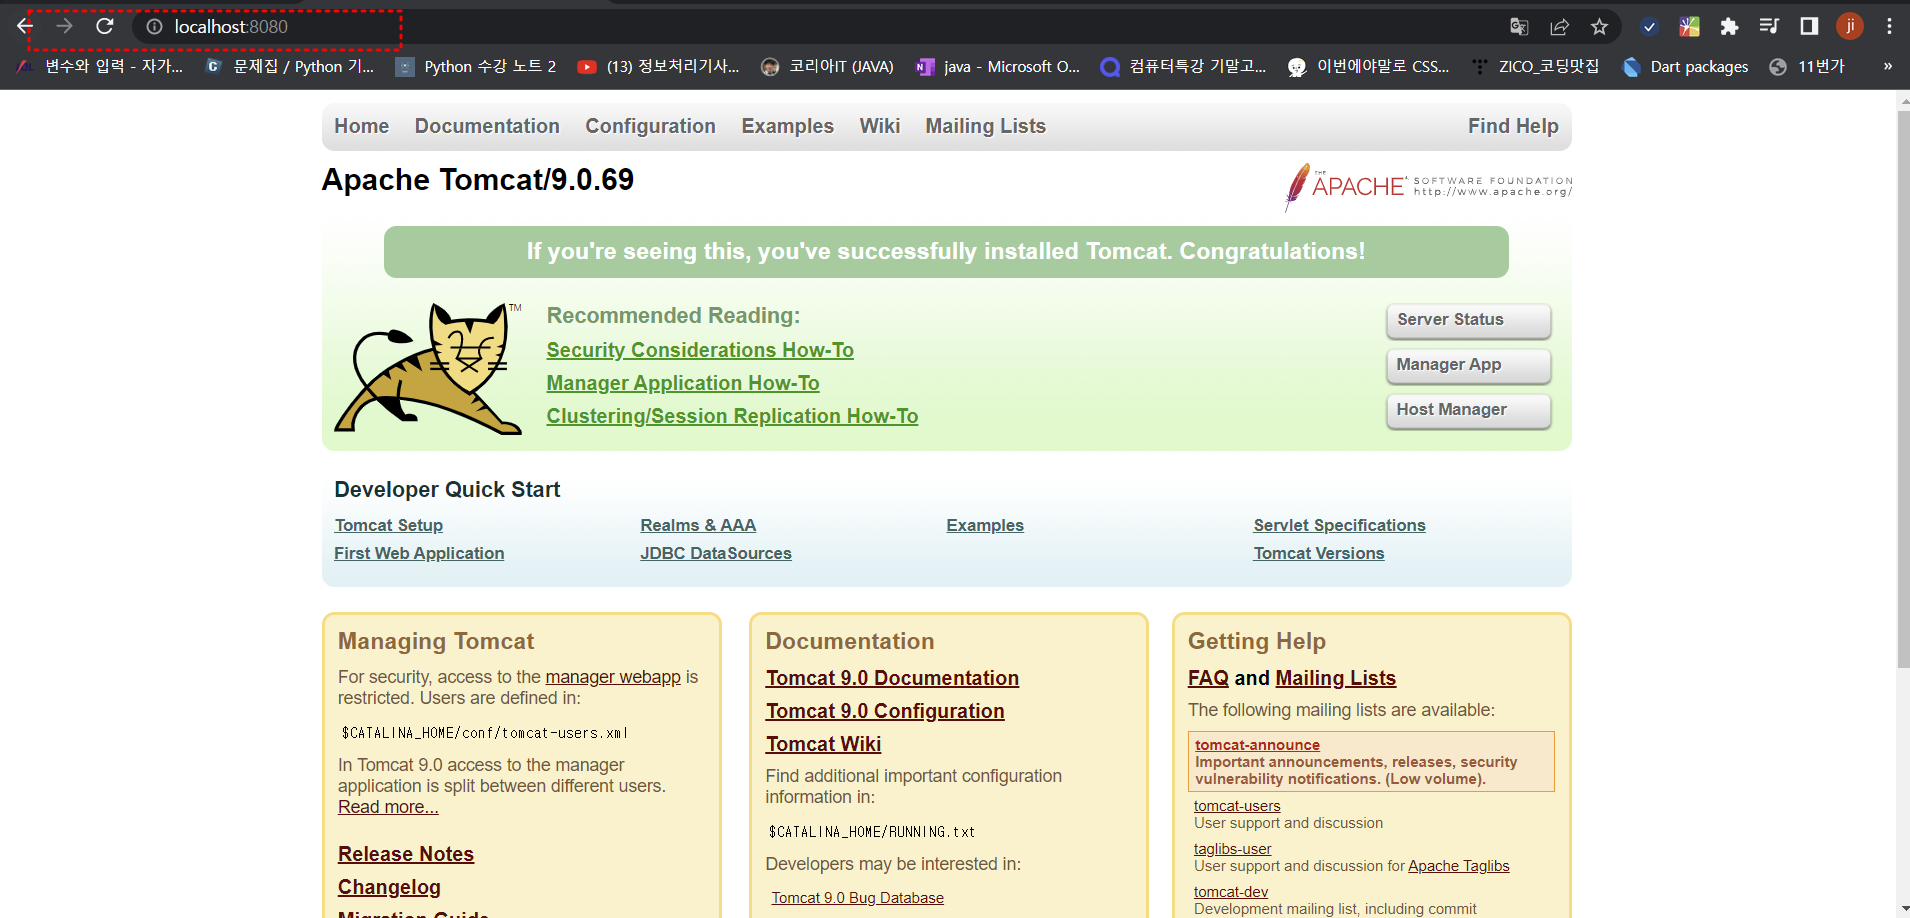
Task: Open the Servlet Specifications link
Action: tap(1339, 525)
